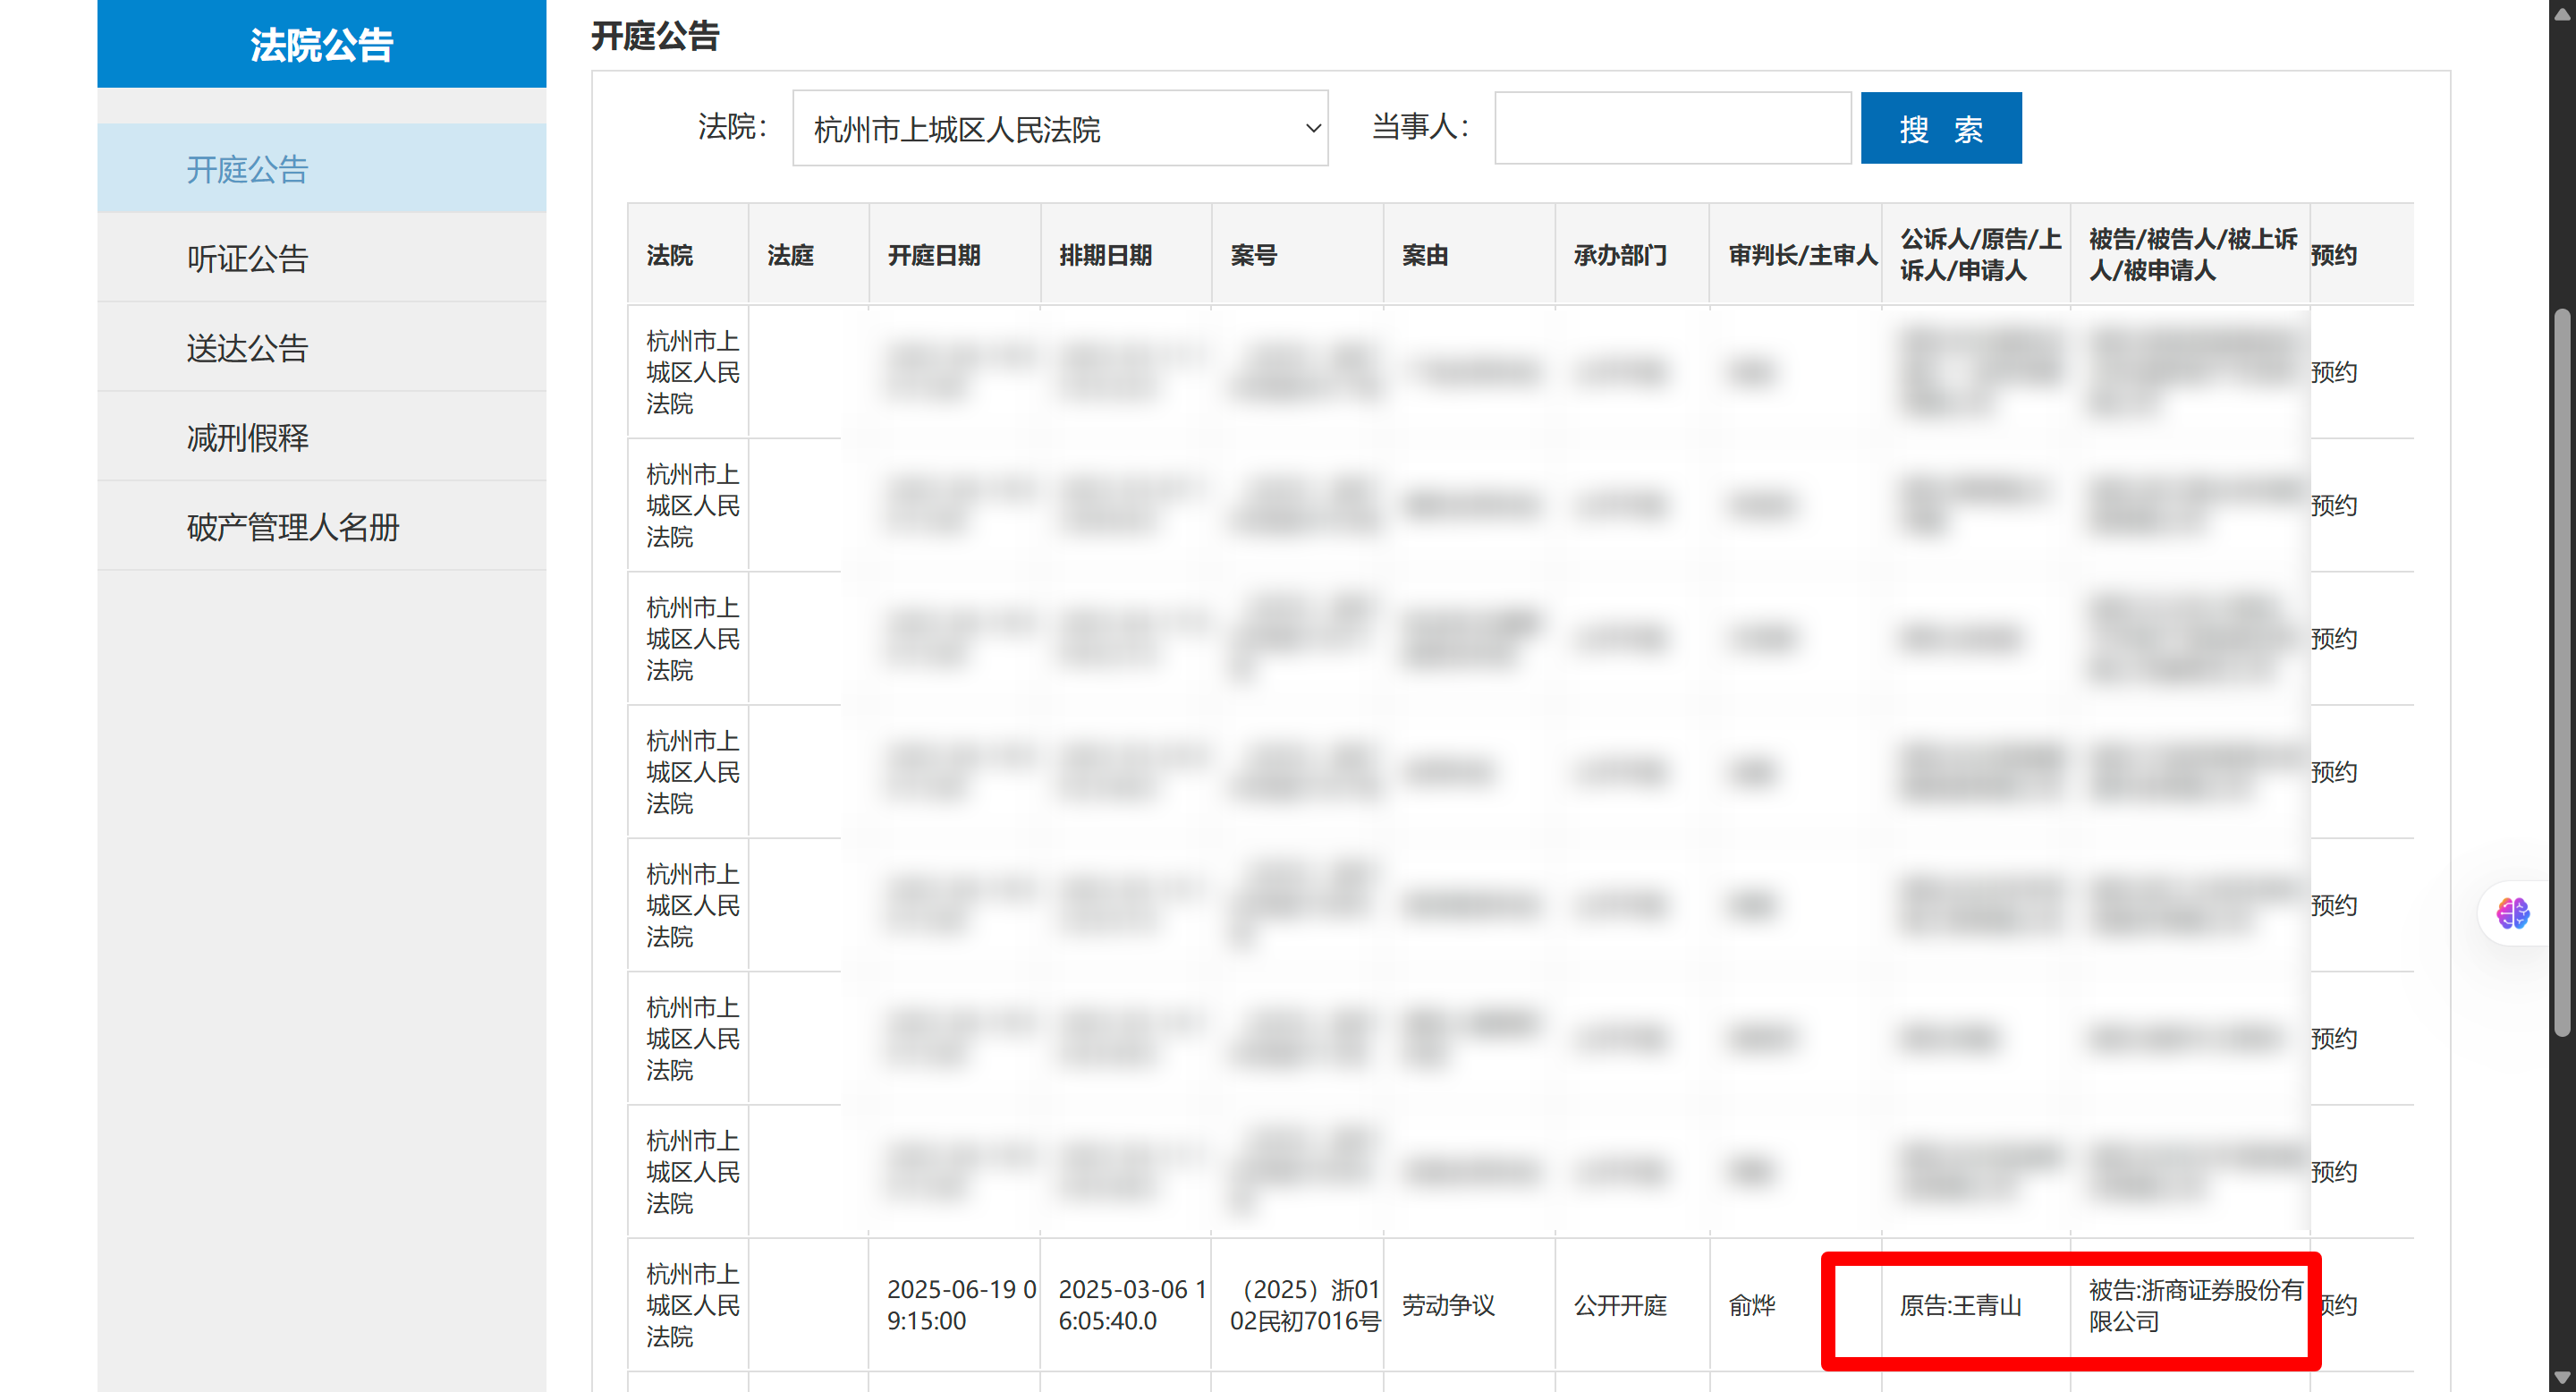
Task: Click the 搜索 search button
Action: [x=1940, y=129]
